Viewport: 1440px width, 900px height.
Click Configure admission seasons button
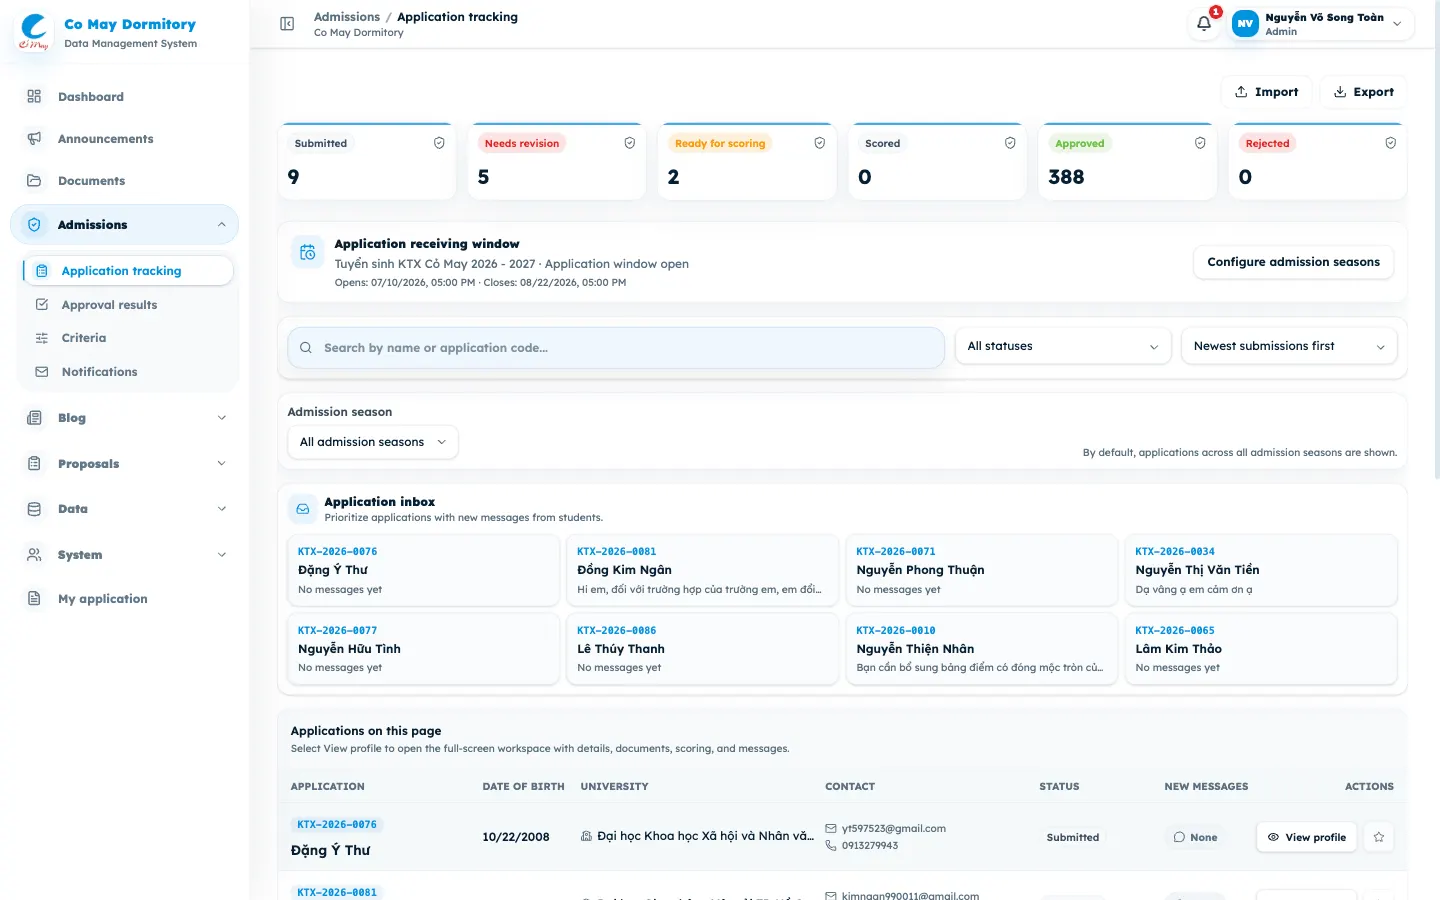1293,262
